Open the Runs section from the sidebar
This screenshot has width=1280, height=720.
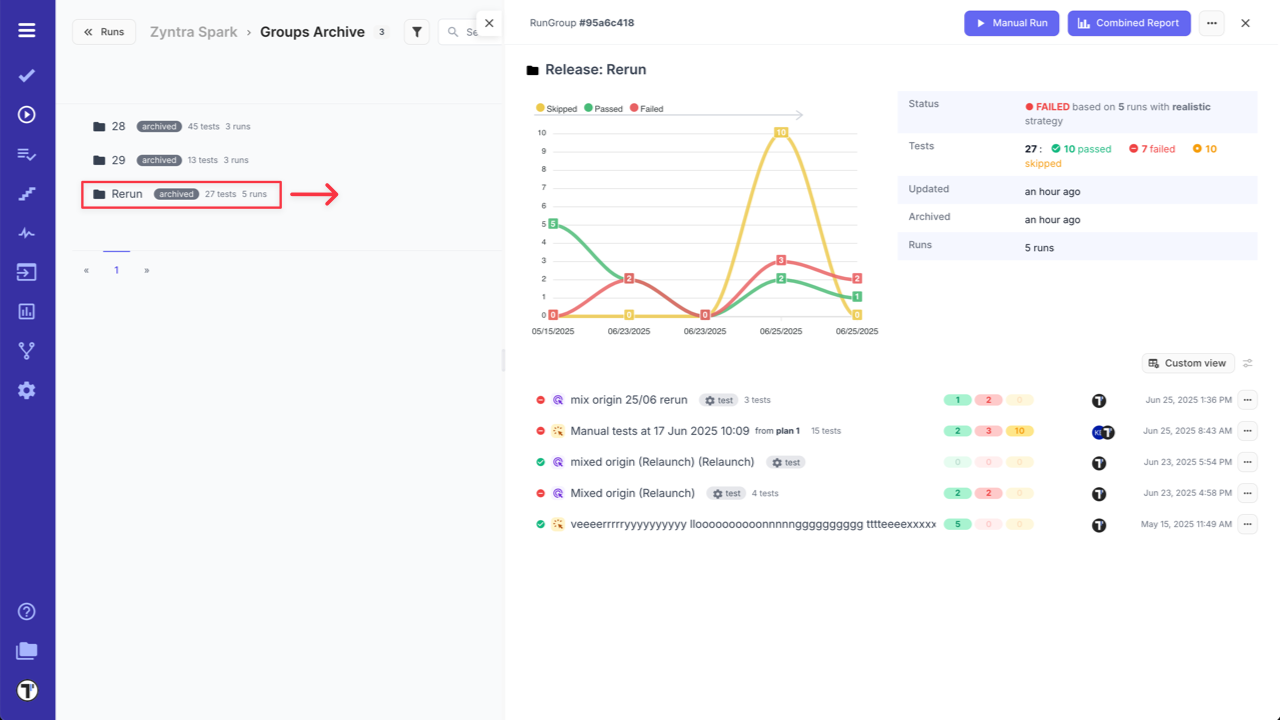click(x=26, y=114)
